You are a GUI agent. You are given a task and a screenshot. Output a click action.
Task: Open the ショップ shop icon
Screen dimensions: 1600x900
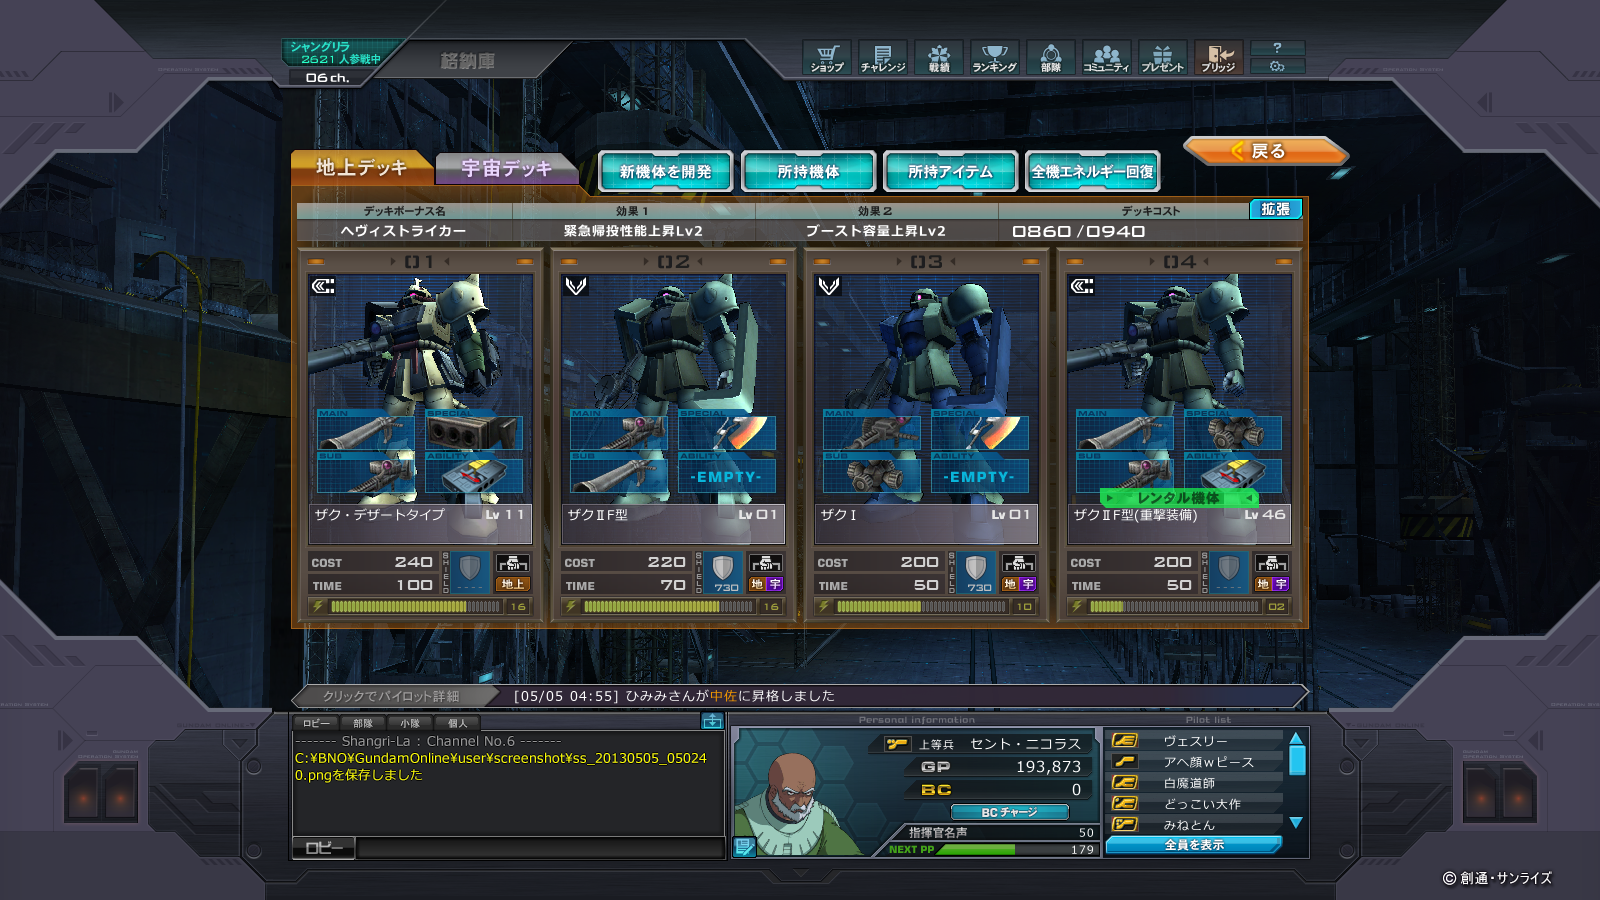pos(827,57)
